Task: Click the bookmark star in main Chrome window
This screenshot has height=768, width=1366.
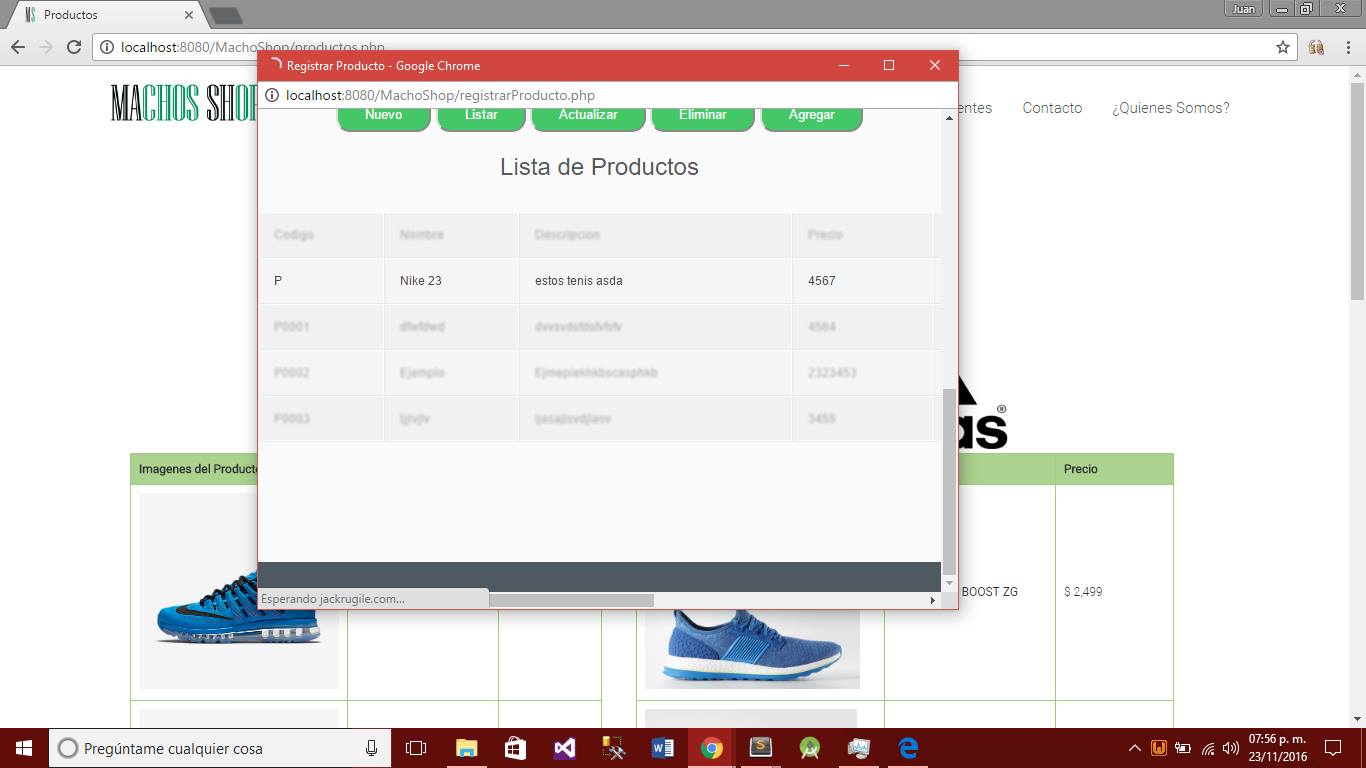Action: point(1283,47)
